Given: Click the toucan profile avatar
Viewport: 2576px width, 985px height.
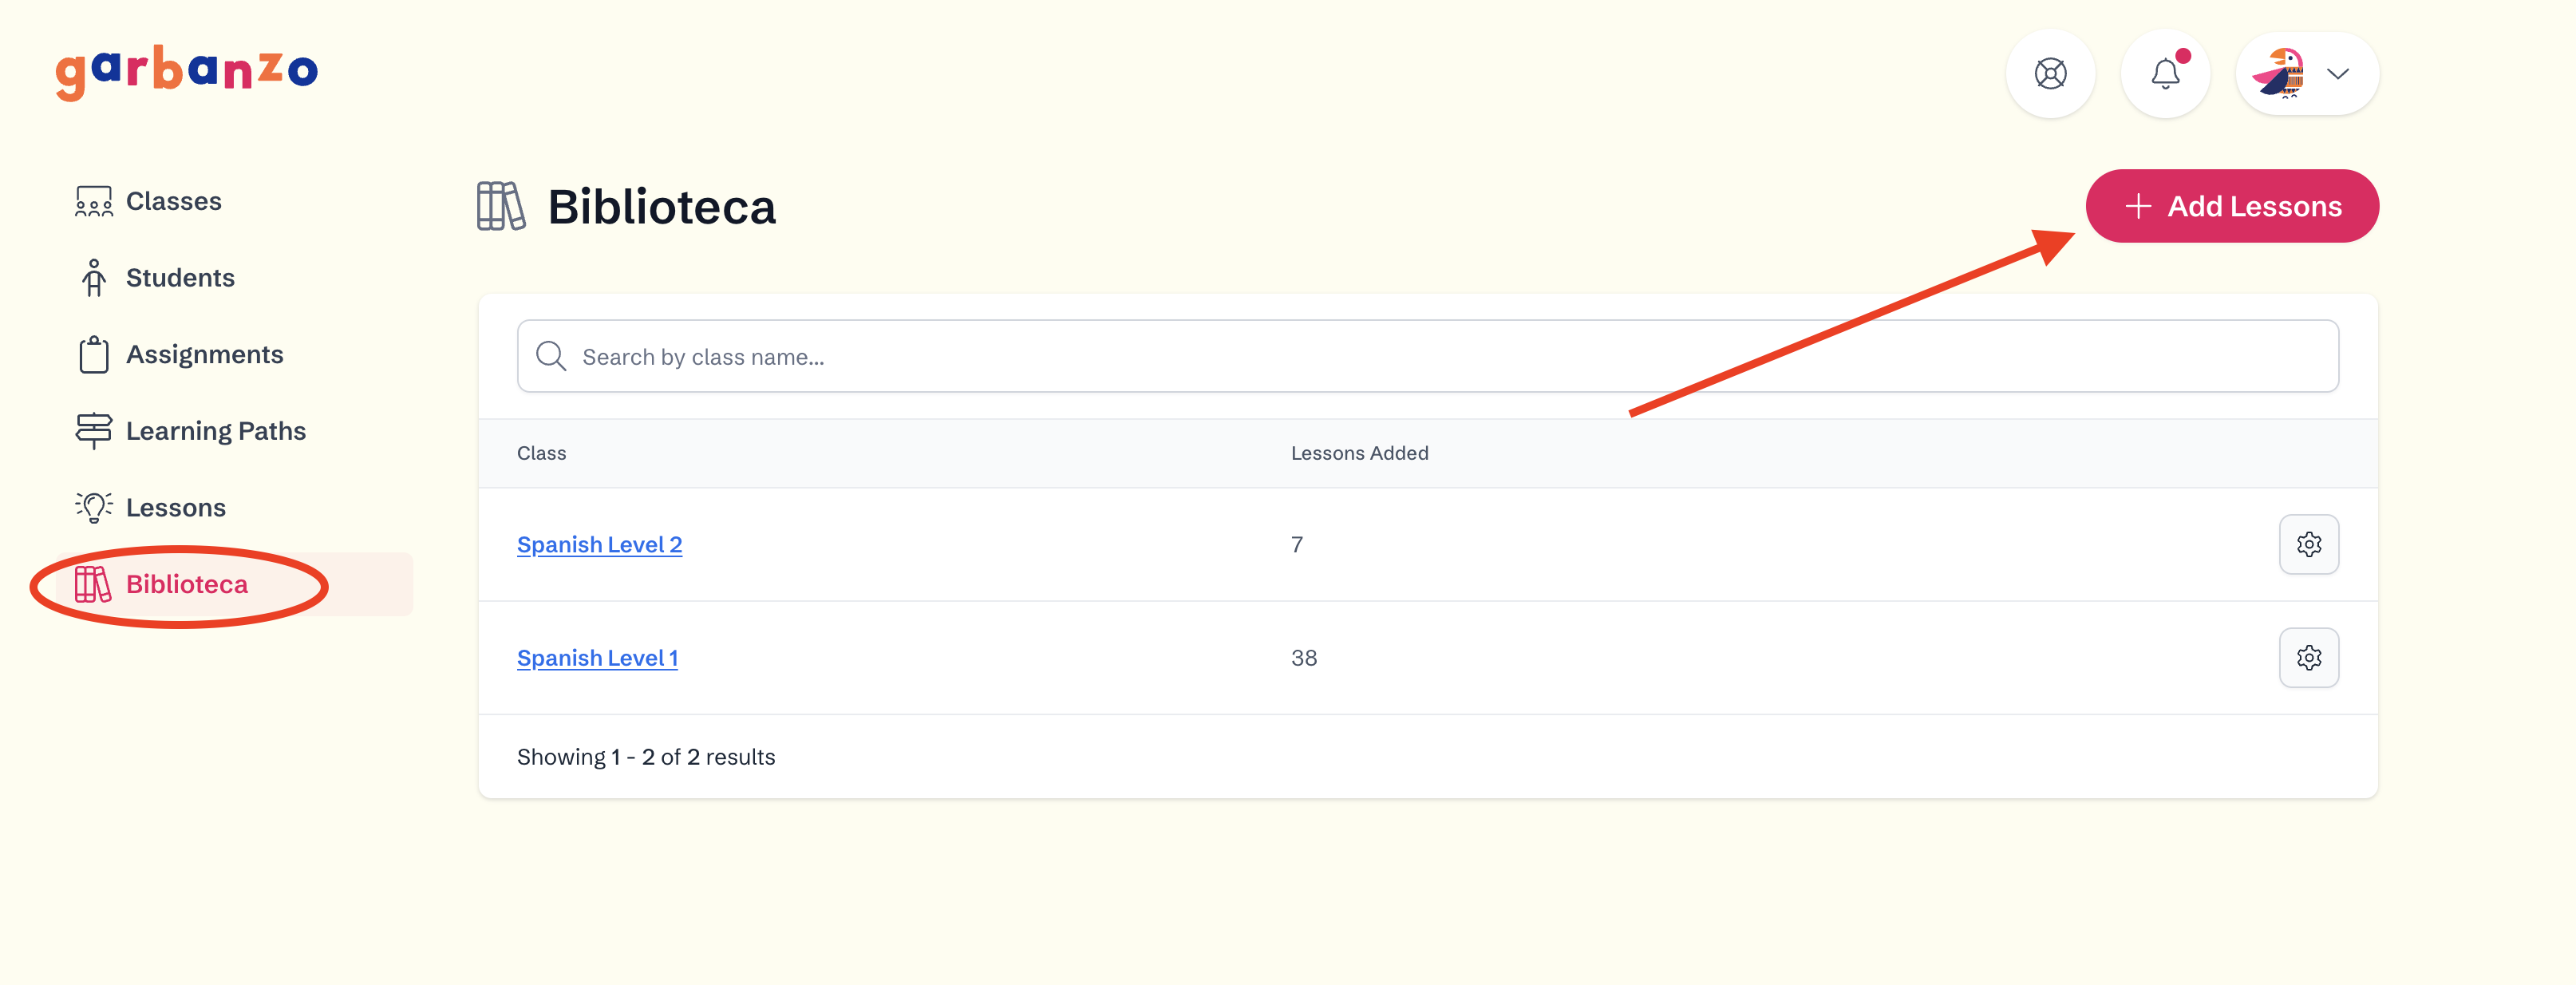Looking at the screenshot, I should coord(2279,74).
